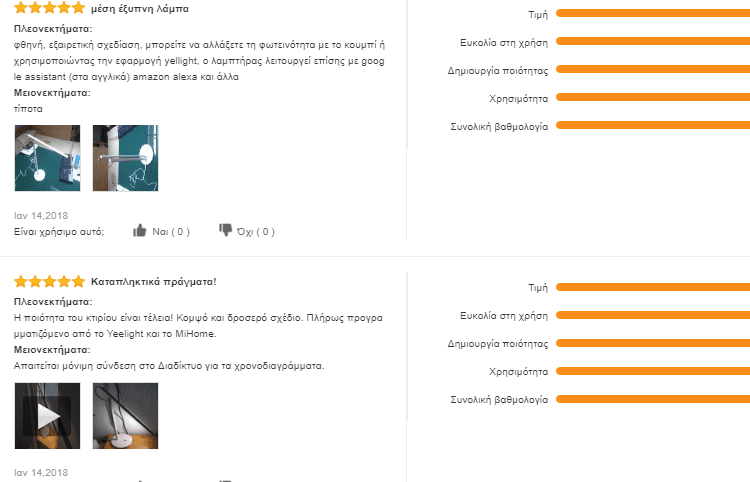Click the star rating above 'μέση έξυπνη λάμπα'
The width and height of the screenshot is (750, 482).
(49, 8)
